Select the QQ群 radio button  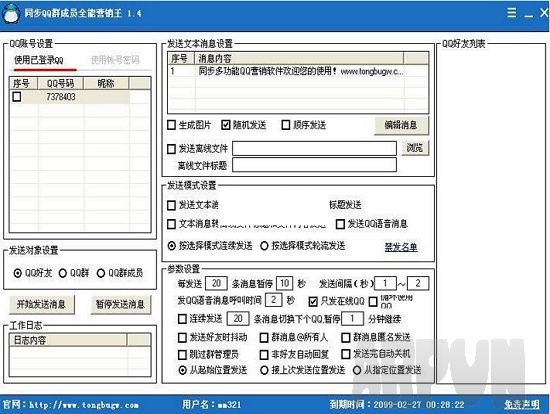[63, 273]
